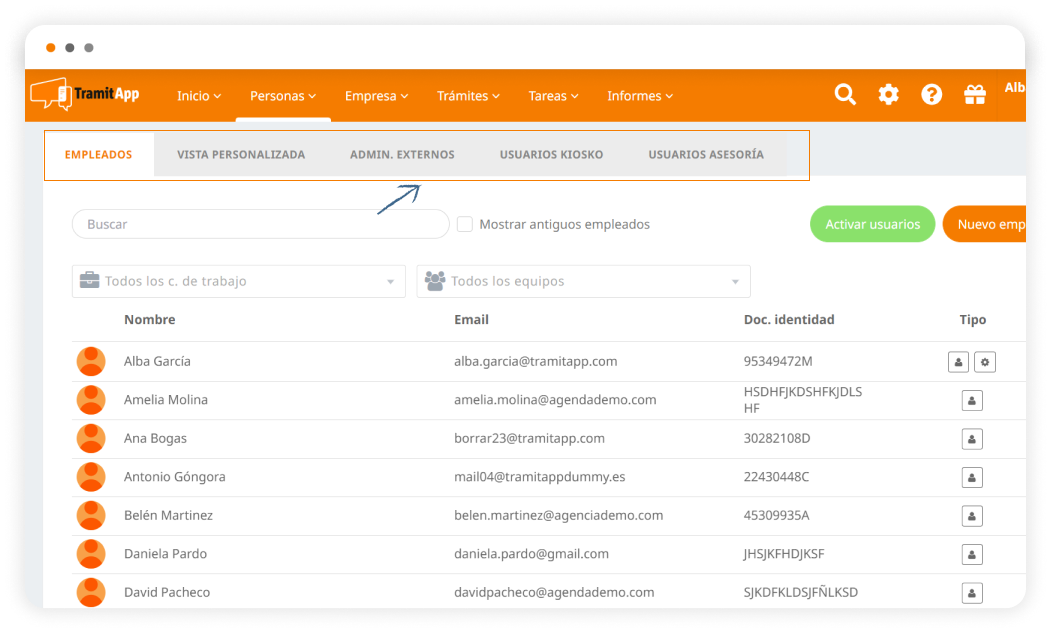Click the Nuevo empleado button
This screenshot has width=1051, height=634.
point(989,224)
